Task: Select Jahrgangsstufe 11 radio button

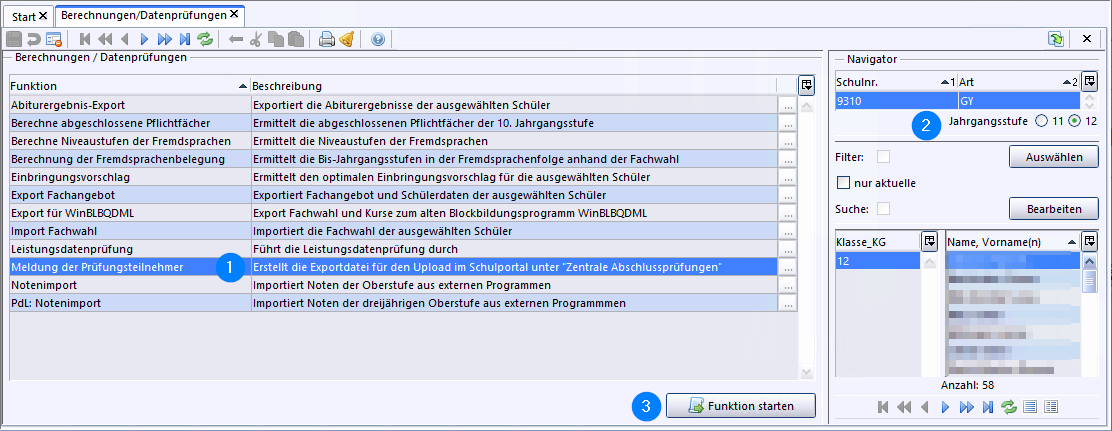Action: click(1041, 121)
